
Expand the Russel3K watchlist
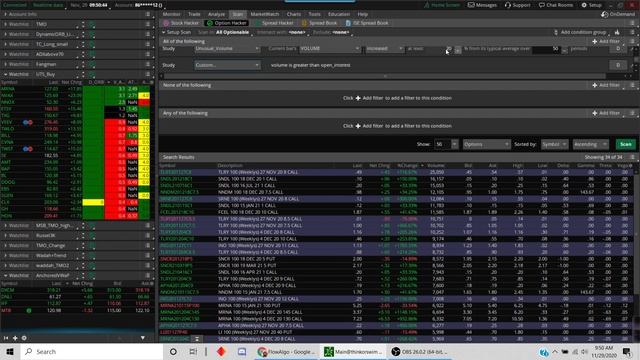5,236
